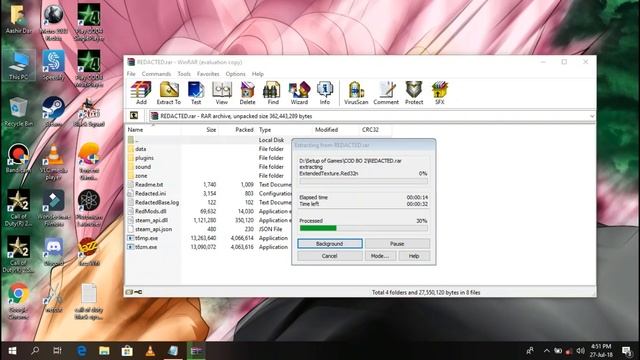Cancel the extraction
The image size is (640, 360).
(x=330, y=256)
